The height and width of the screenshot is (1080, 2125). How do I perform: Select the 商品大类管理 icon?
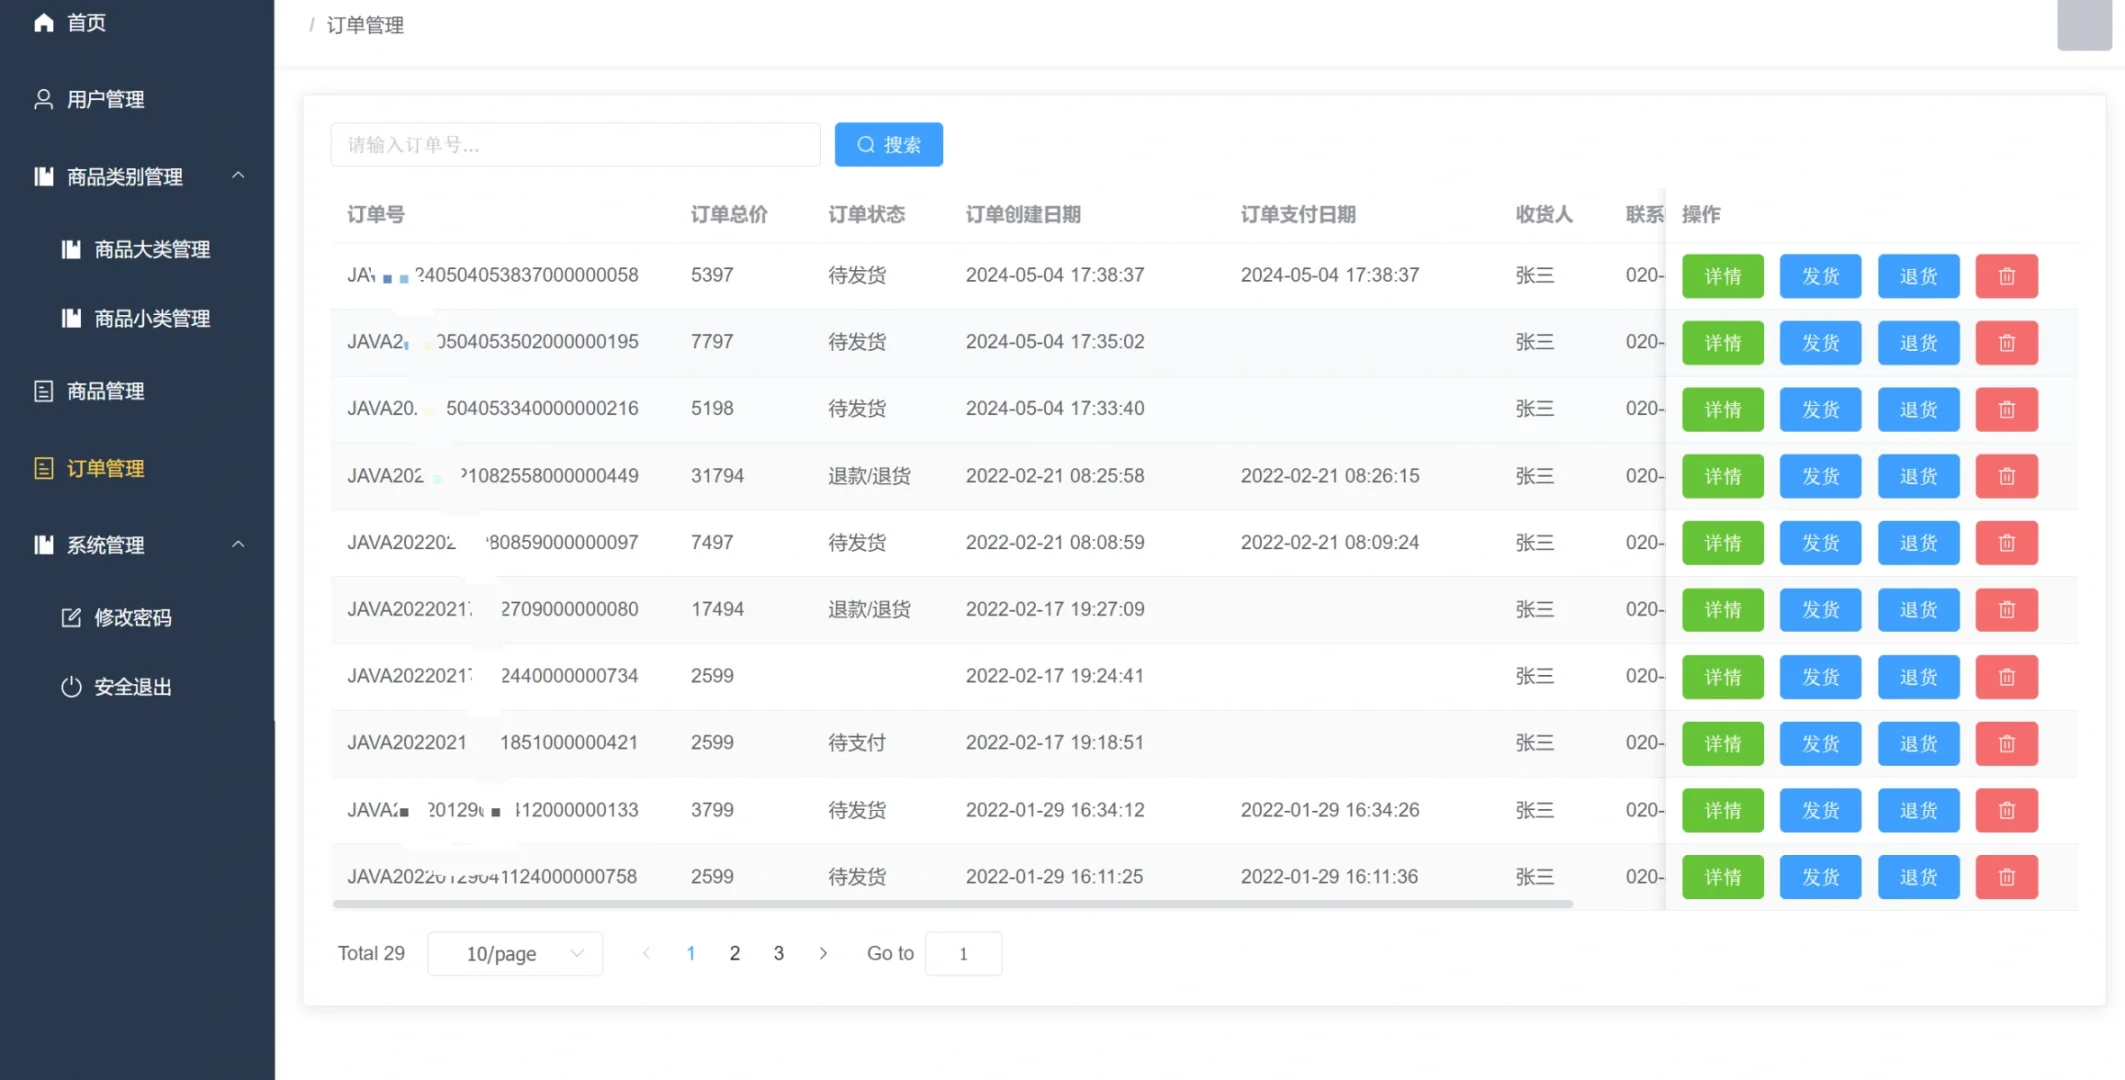(70, 249)
